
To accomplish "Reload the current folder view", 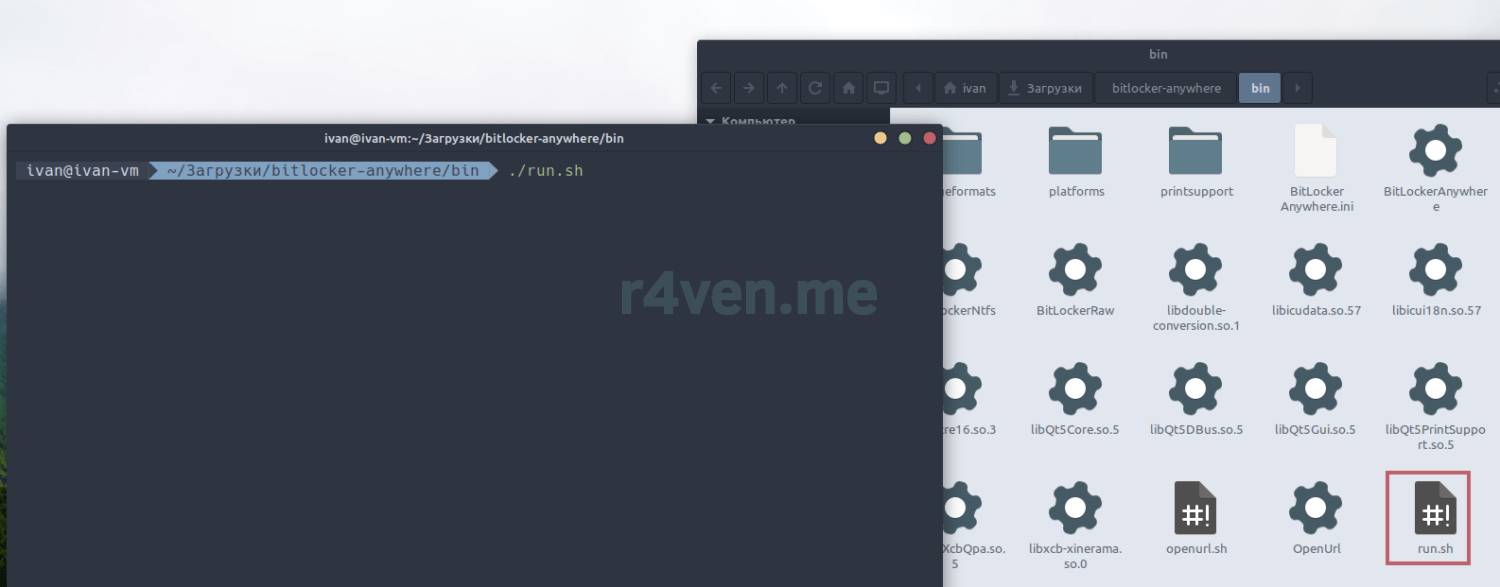I will (815, 88).
